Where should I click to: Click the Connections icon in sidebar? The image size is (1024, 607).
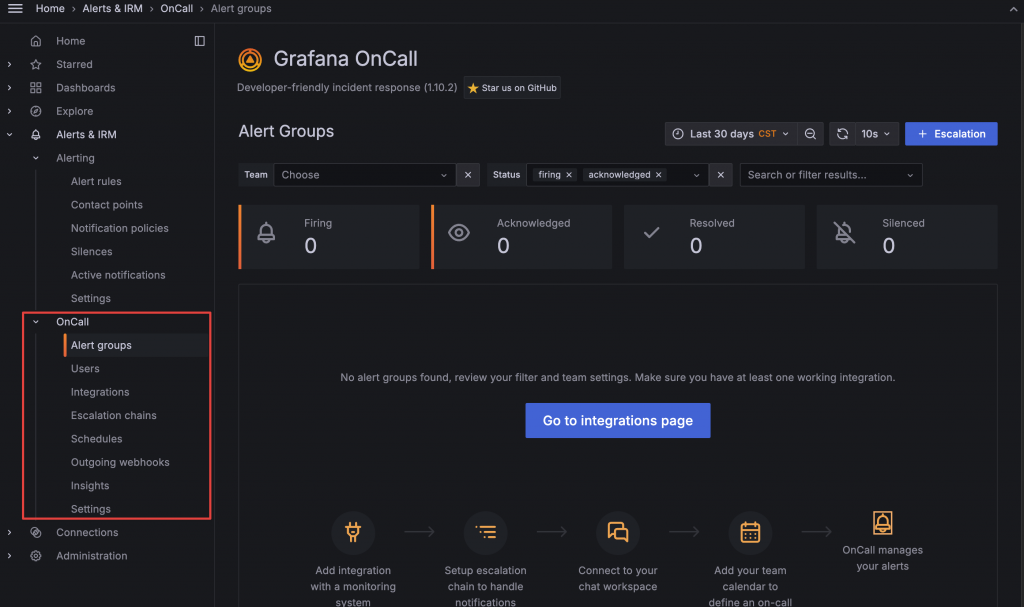36,533
